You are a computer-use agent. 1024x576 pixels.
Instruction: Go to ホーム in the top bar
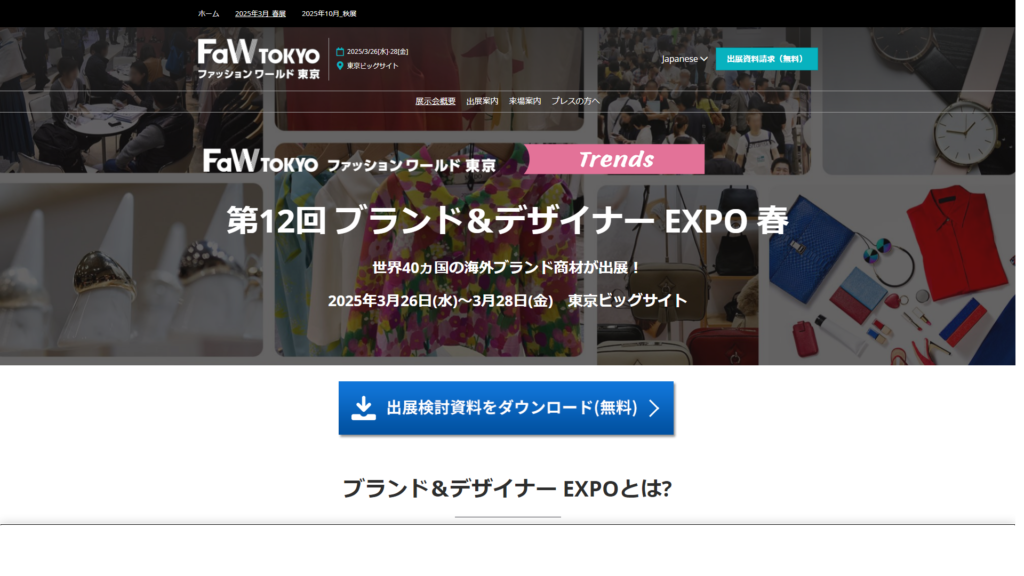(209, 14)
